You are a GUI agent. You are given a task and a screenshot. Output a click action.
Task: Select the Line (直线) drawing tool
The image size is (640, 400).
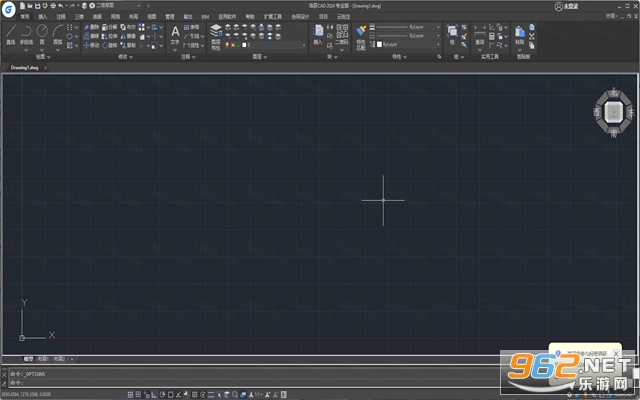pos(11,34)
